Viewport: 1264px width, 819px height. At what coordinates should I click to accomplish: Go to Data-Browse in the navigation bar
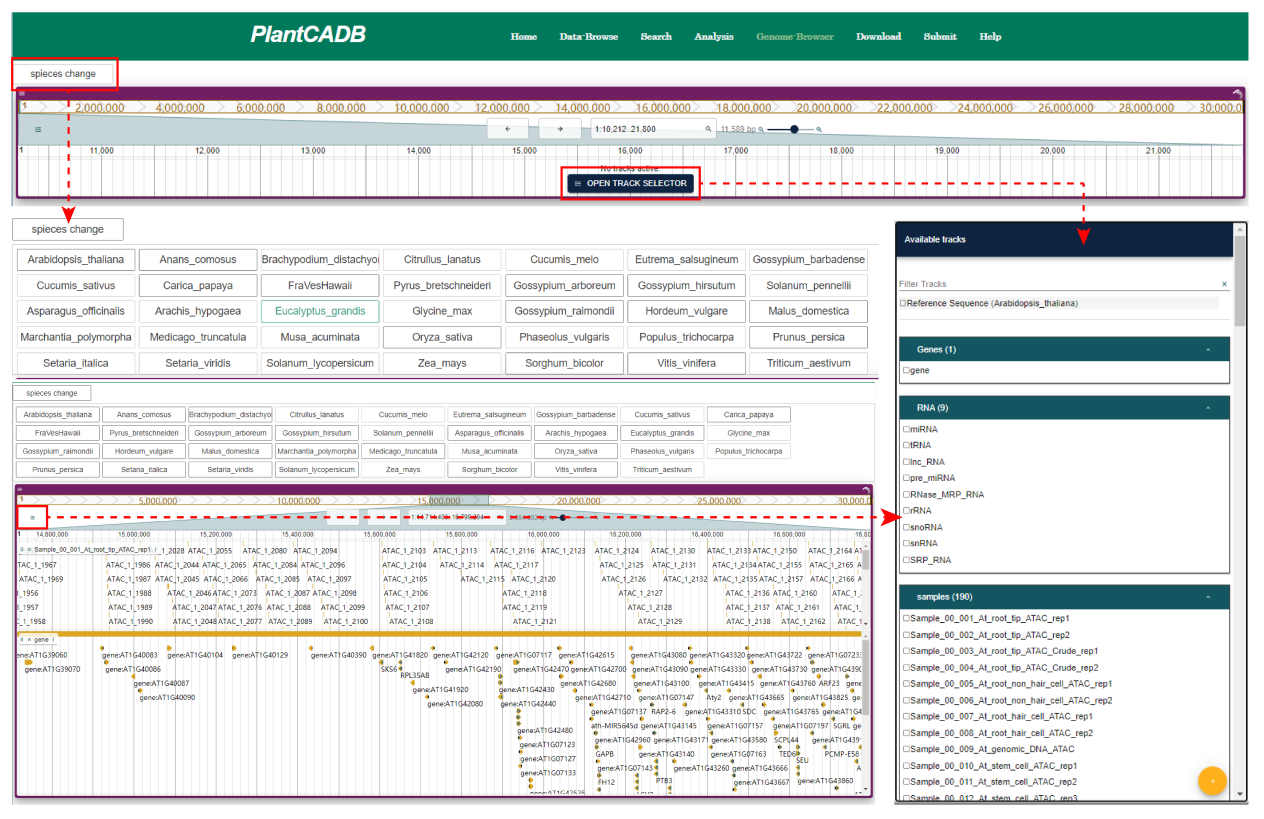589,37
